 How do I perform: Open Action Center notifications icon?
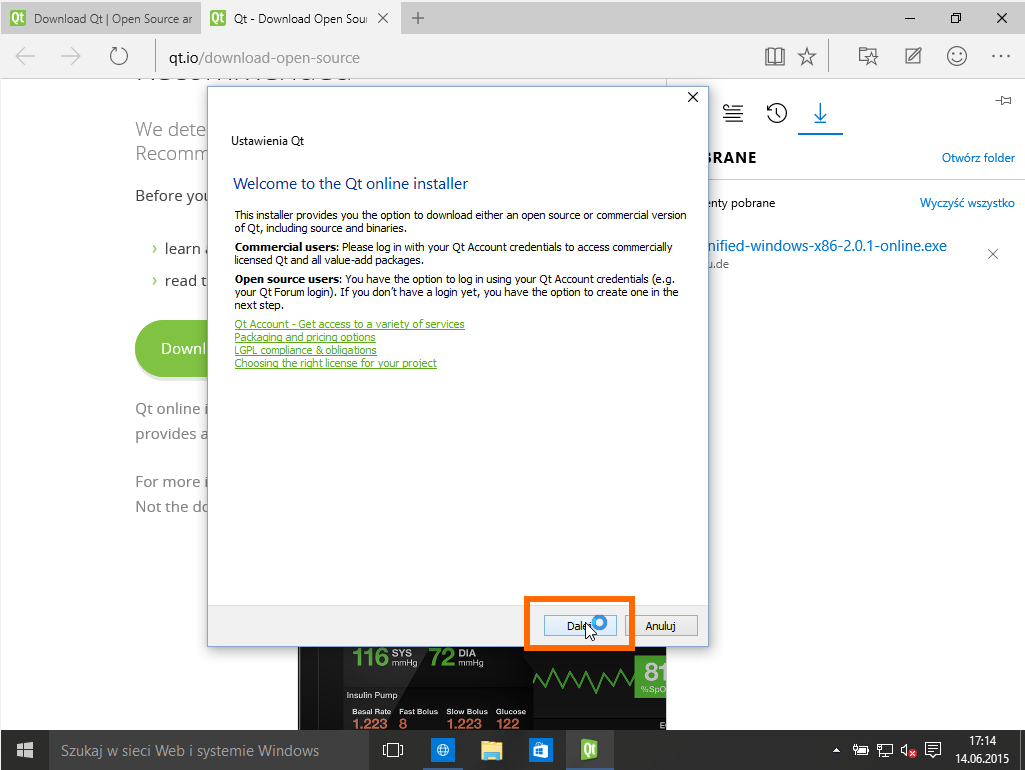tap(933, 750)
